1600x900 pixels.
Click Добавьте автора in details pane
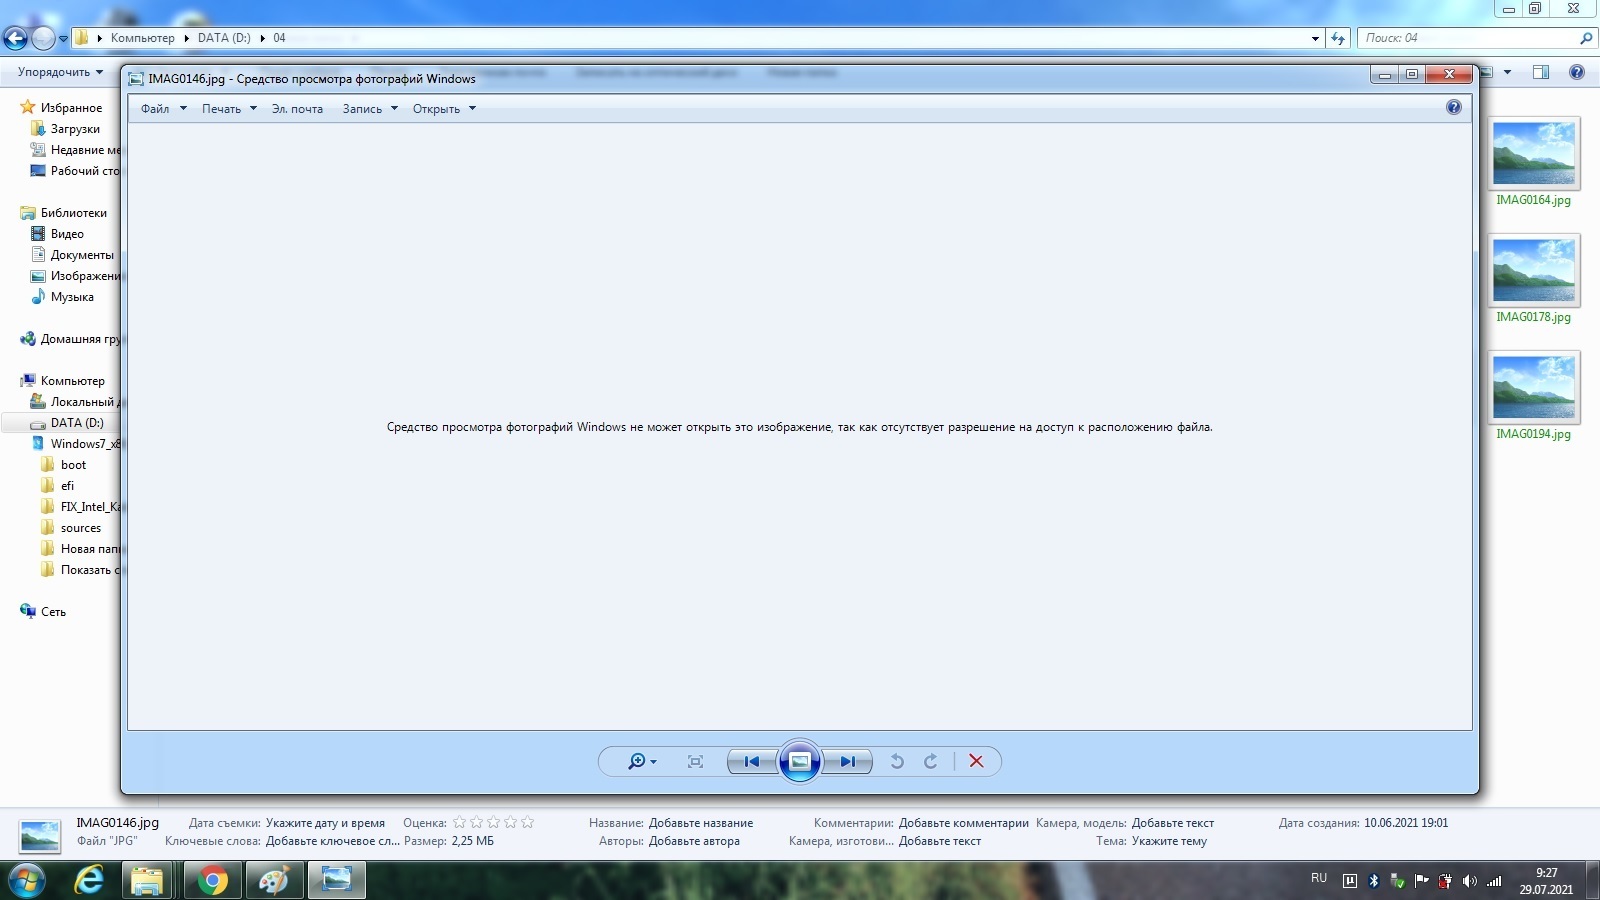[x=694, y=841]
